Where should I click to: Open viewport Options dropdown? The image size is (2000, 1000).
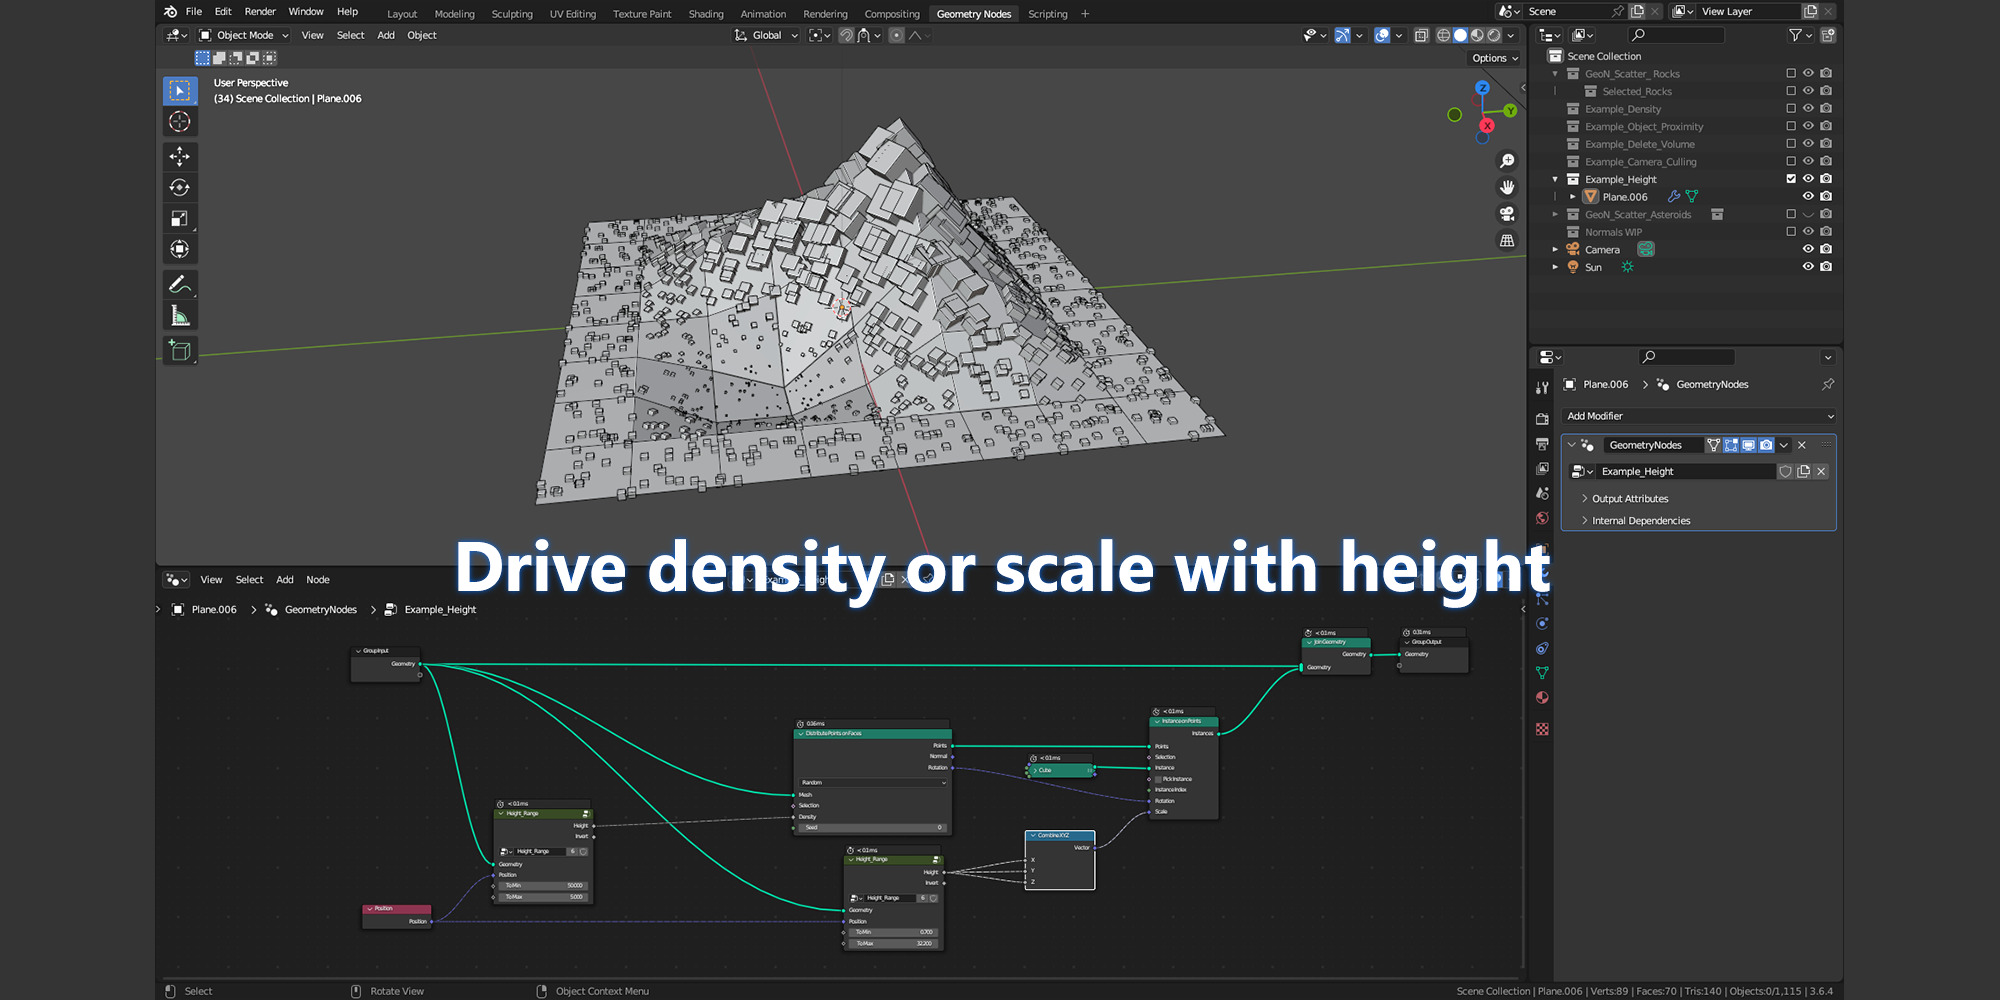(x=1495, y=58)
